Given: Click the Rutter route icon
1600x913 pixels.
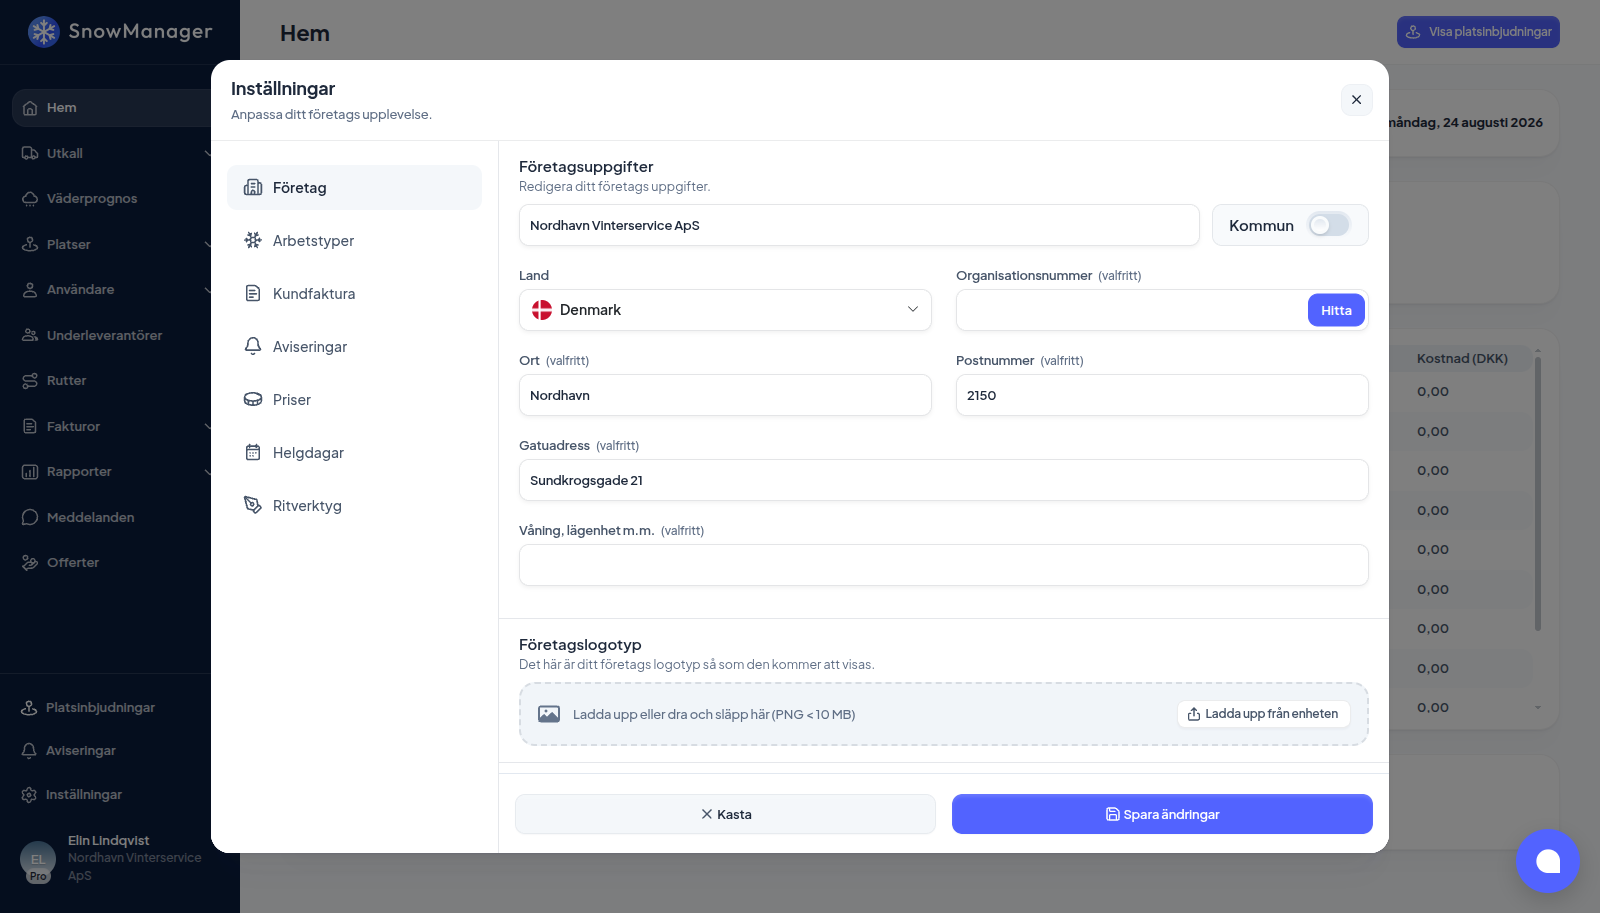Looking at the screenshot, I should tap(30, 381).
